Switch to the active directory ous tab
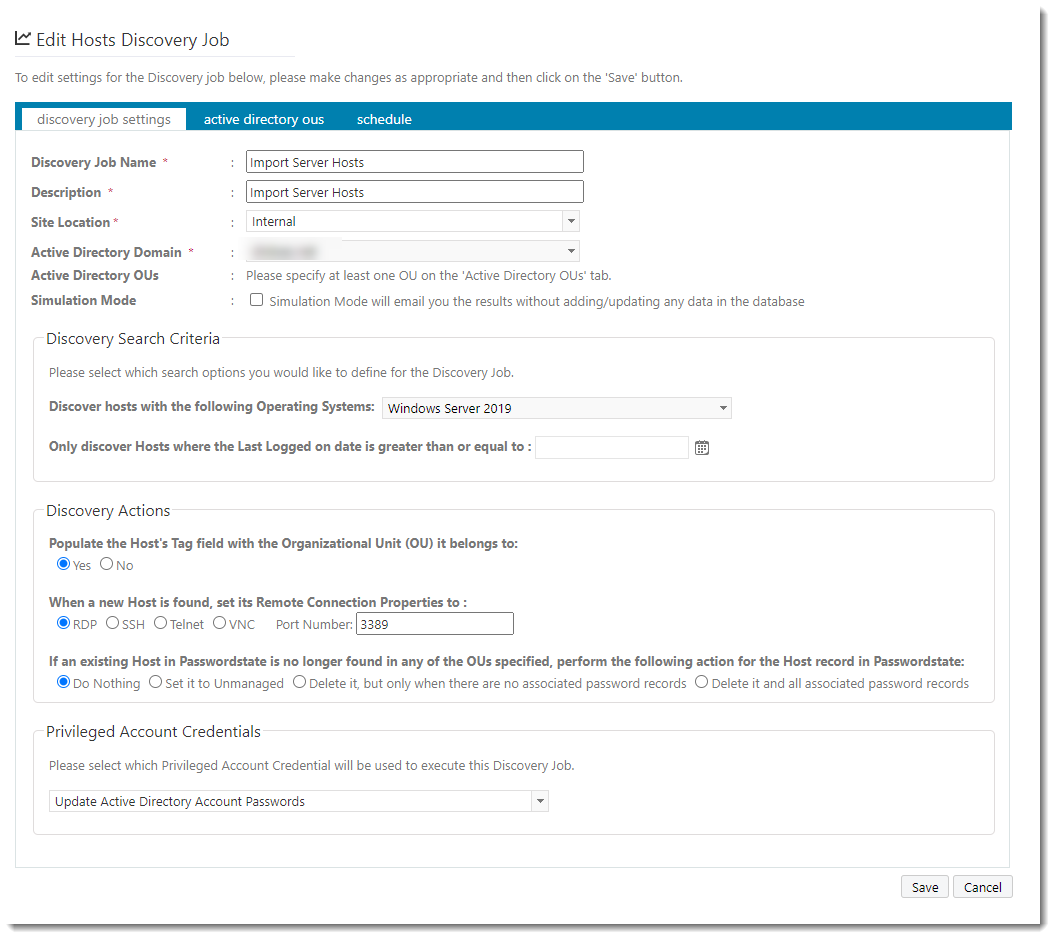Screen dimensions: 1055x939 [264, 119]
